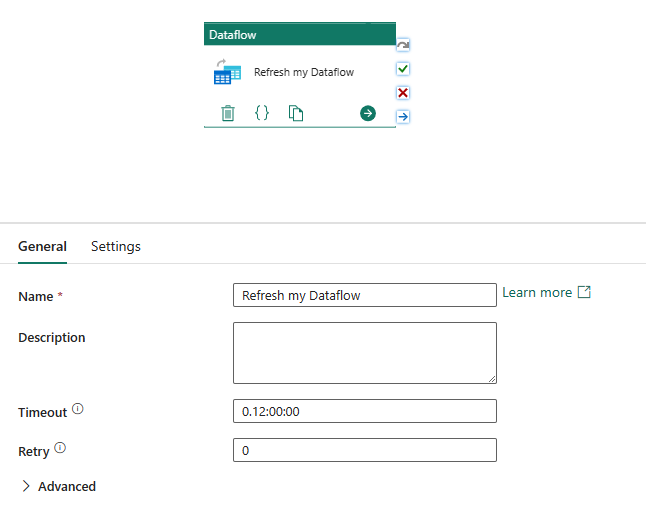This screenshot has width=646, height=522.
Task: Click into the Description text area
Action: point(365,353)
